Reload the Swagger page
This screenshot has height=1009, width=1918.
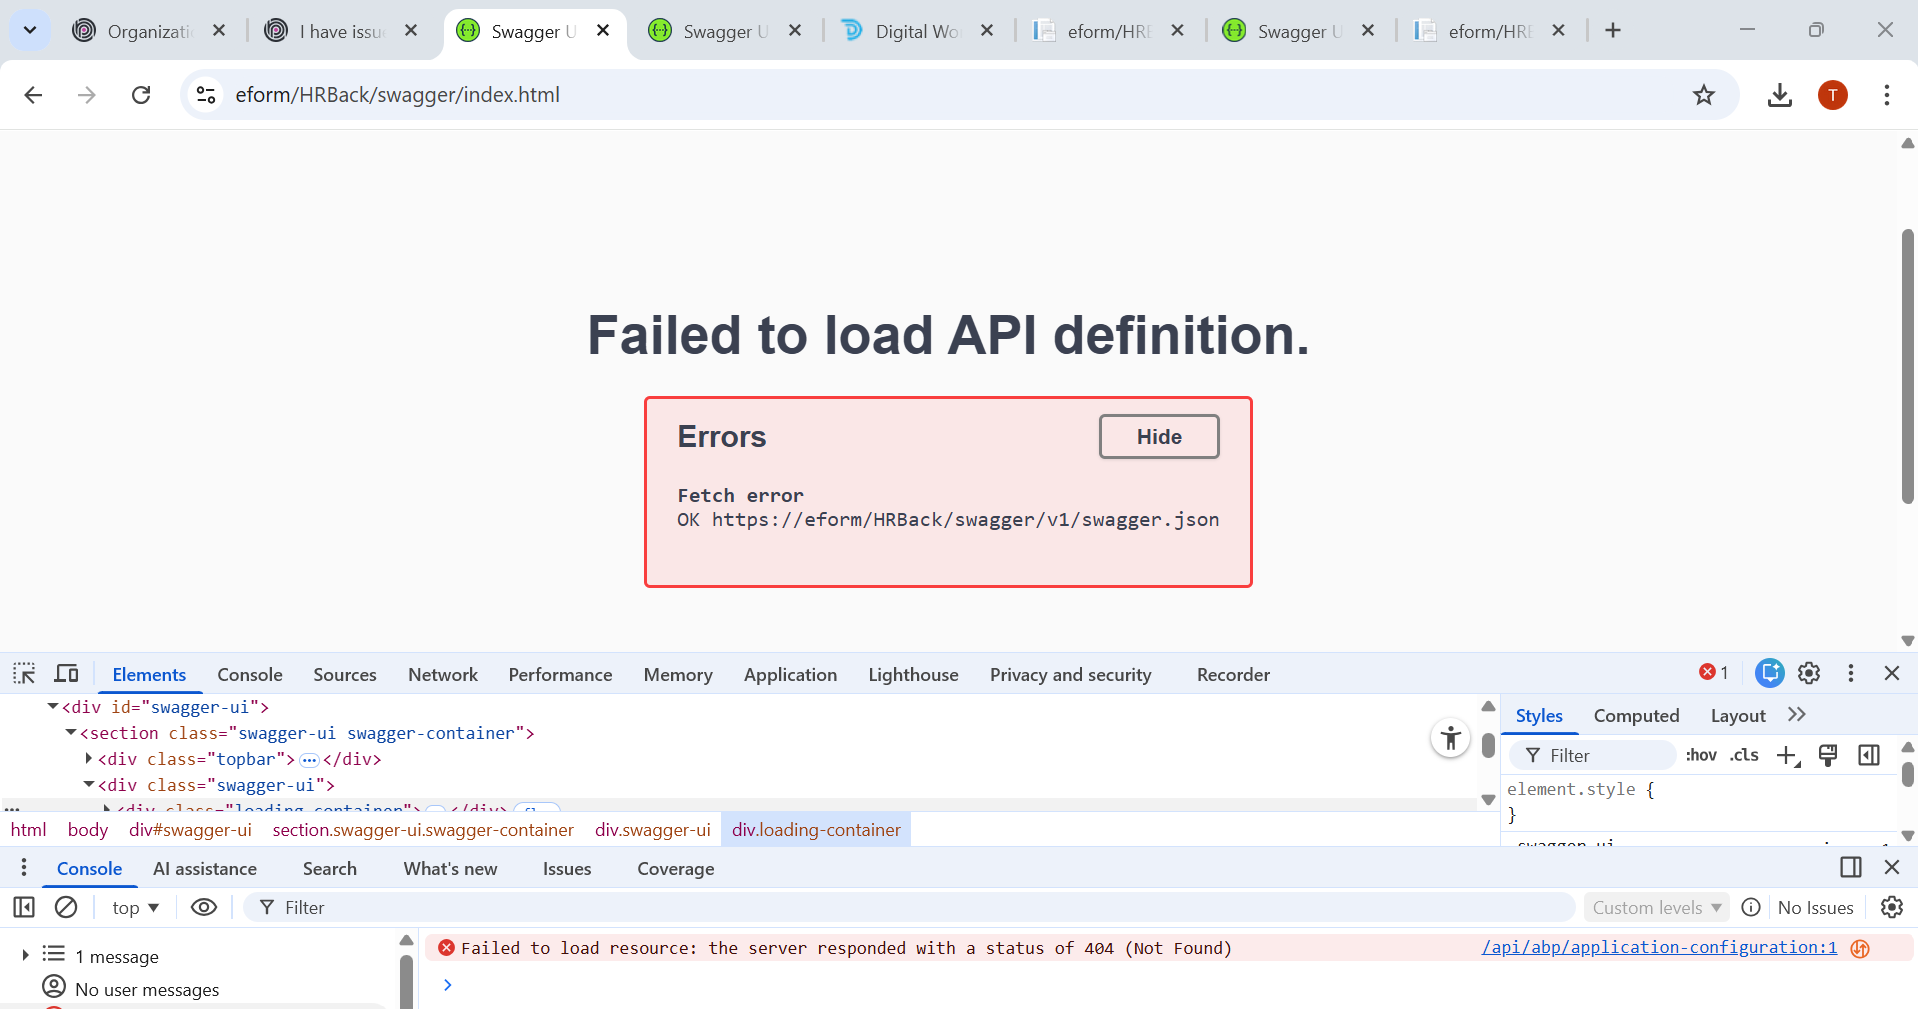[141, 95]
